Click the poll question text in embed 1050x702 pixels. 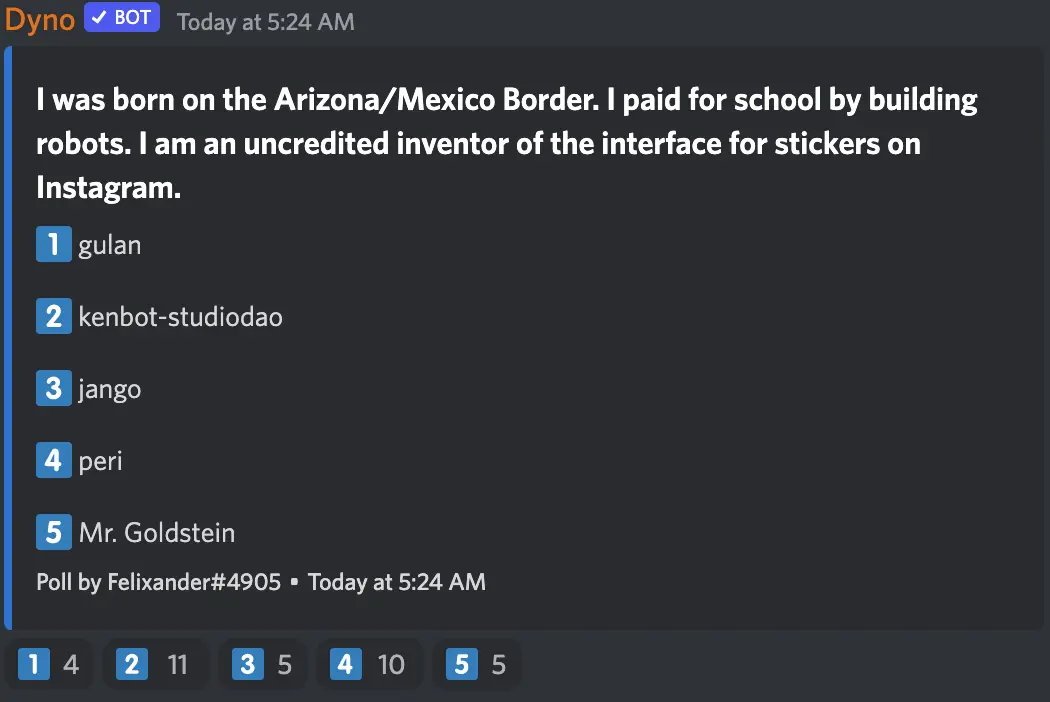(x=506, y=143)
